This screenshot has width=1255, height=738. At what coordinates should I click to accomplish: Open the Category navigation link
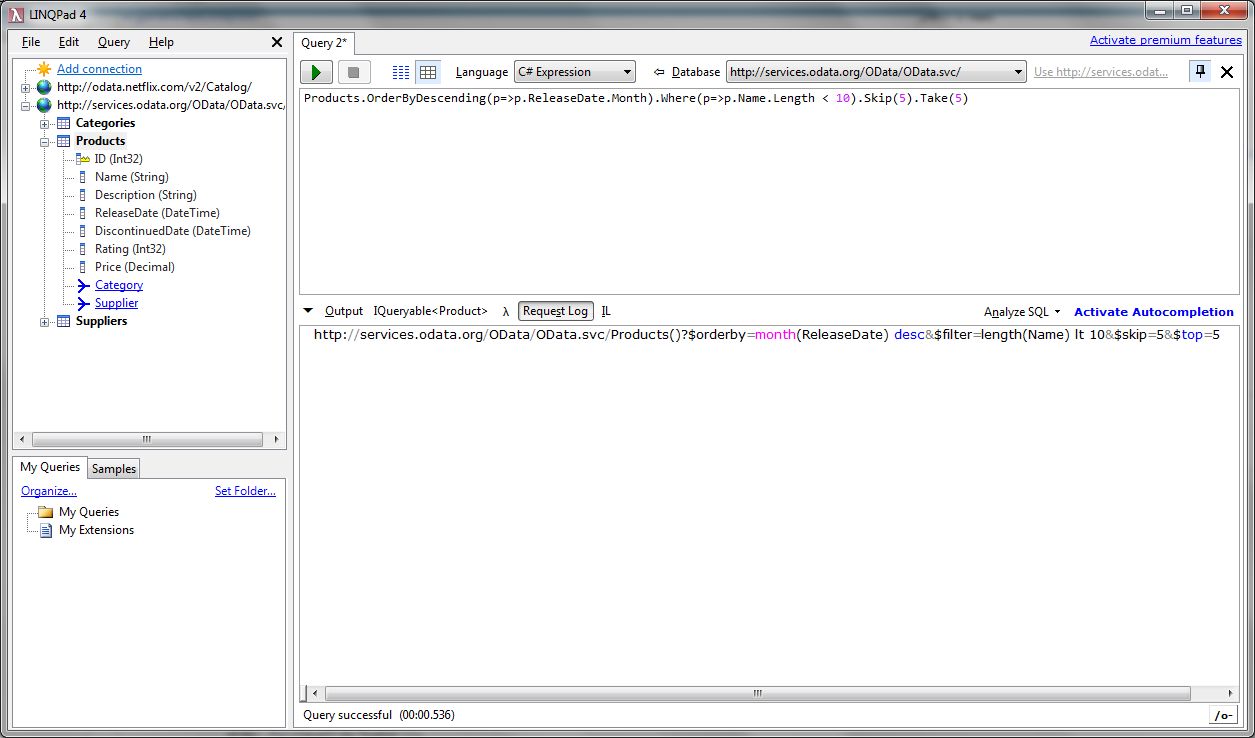tap(119, 285)
